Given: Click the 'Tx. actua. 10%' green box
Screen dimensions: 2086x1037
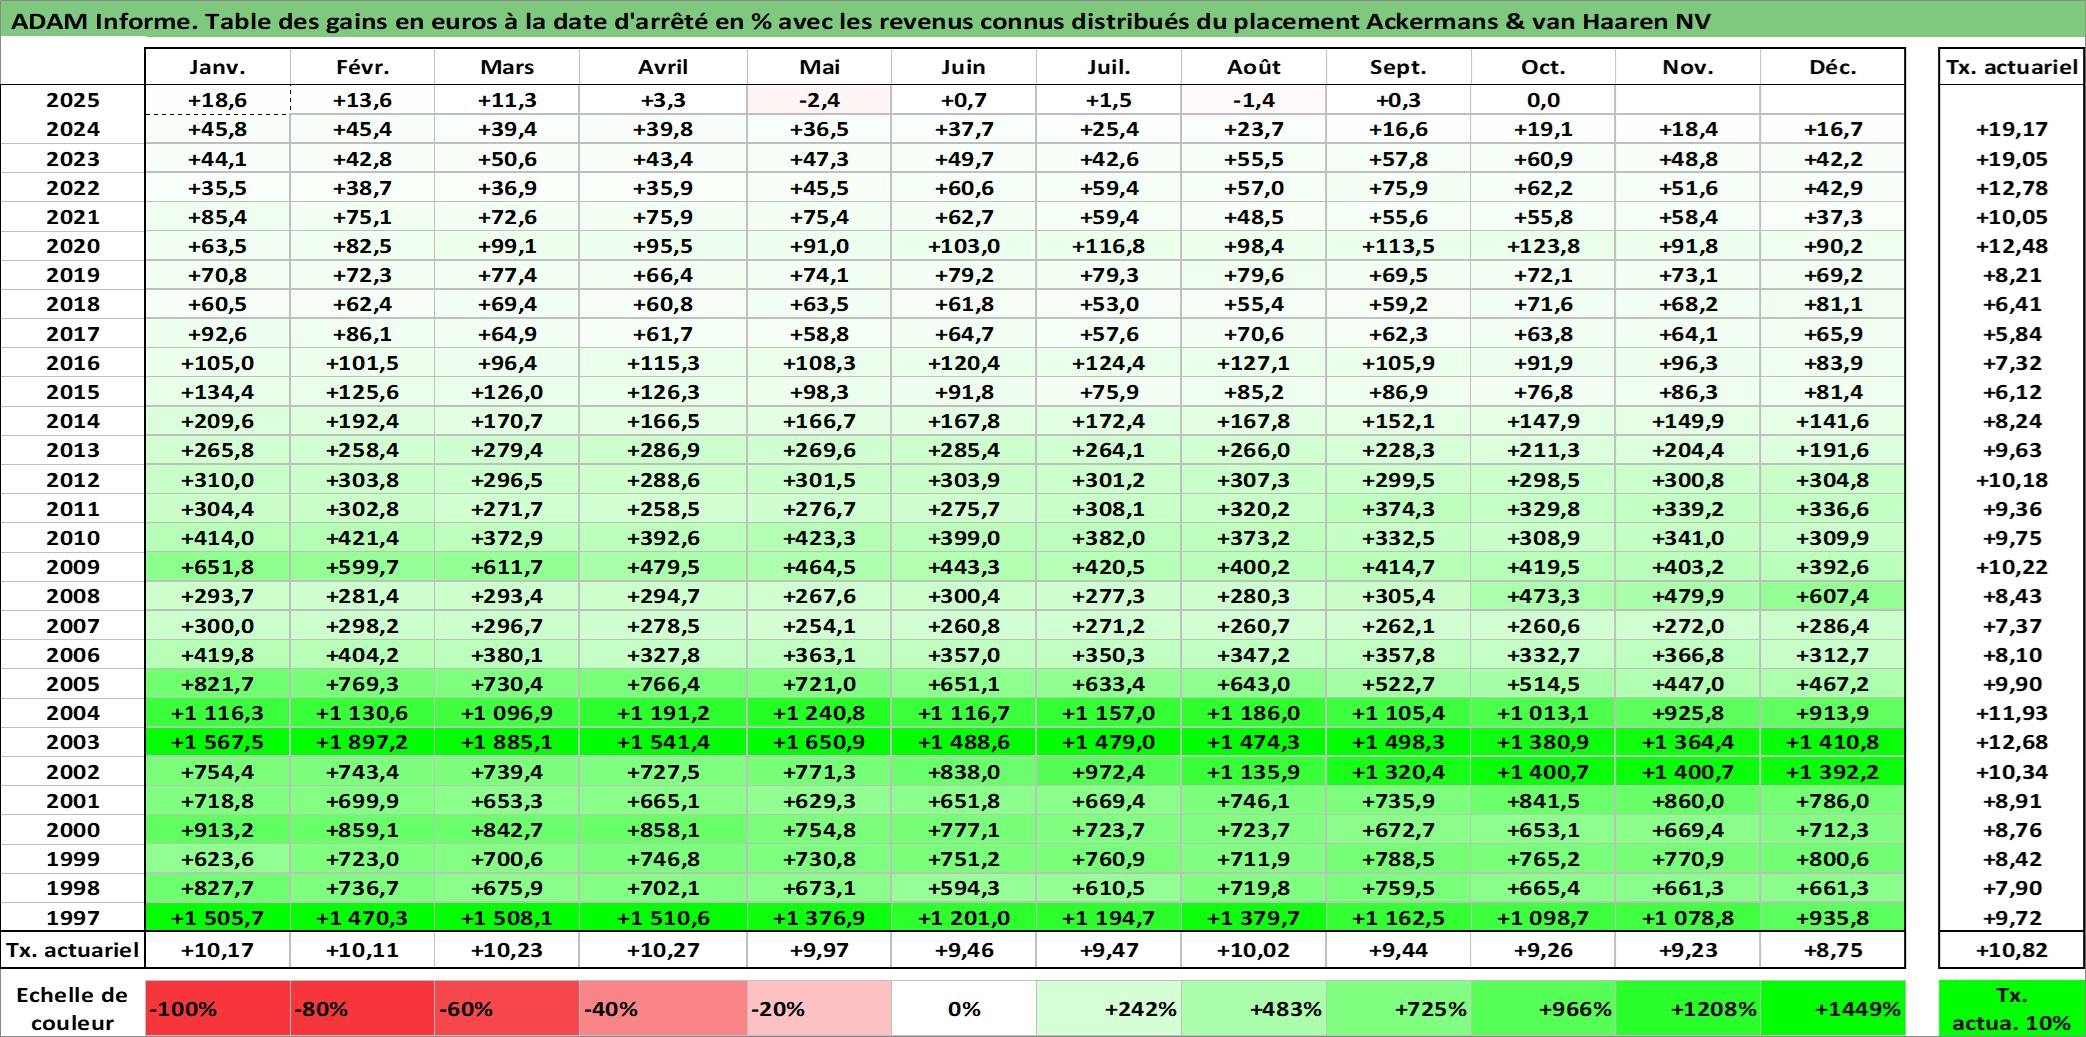Looking at the screenshot, I should coord(2012,1008).
